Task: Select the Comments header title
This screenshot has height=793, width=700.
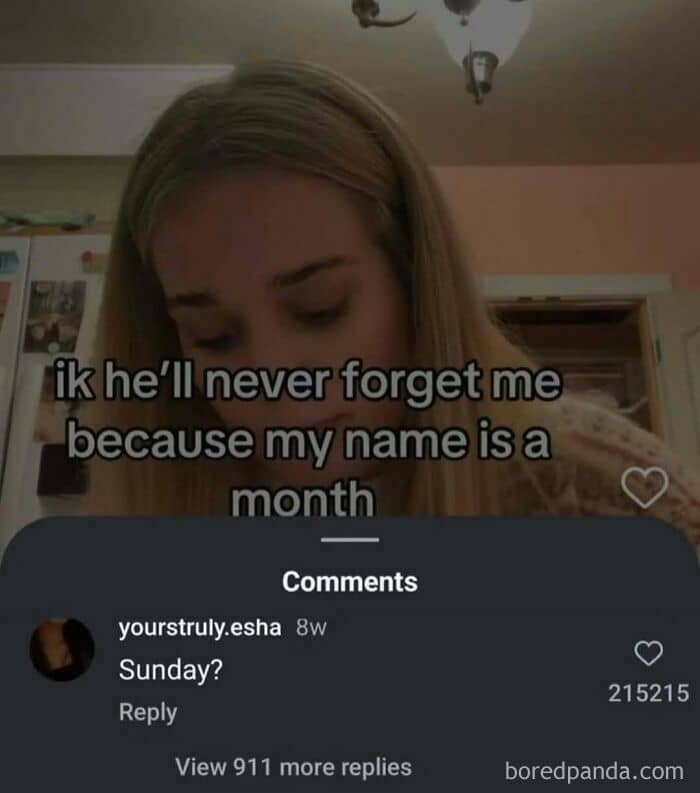Action: 350,582
